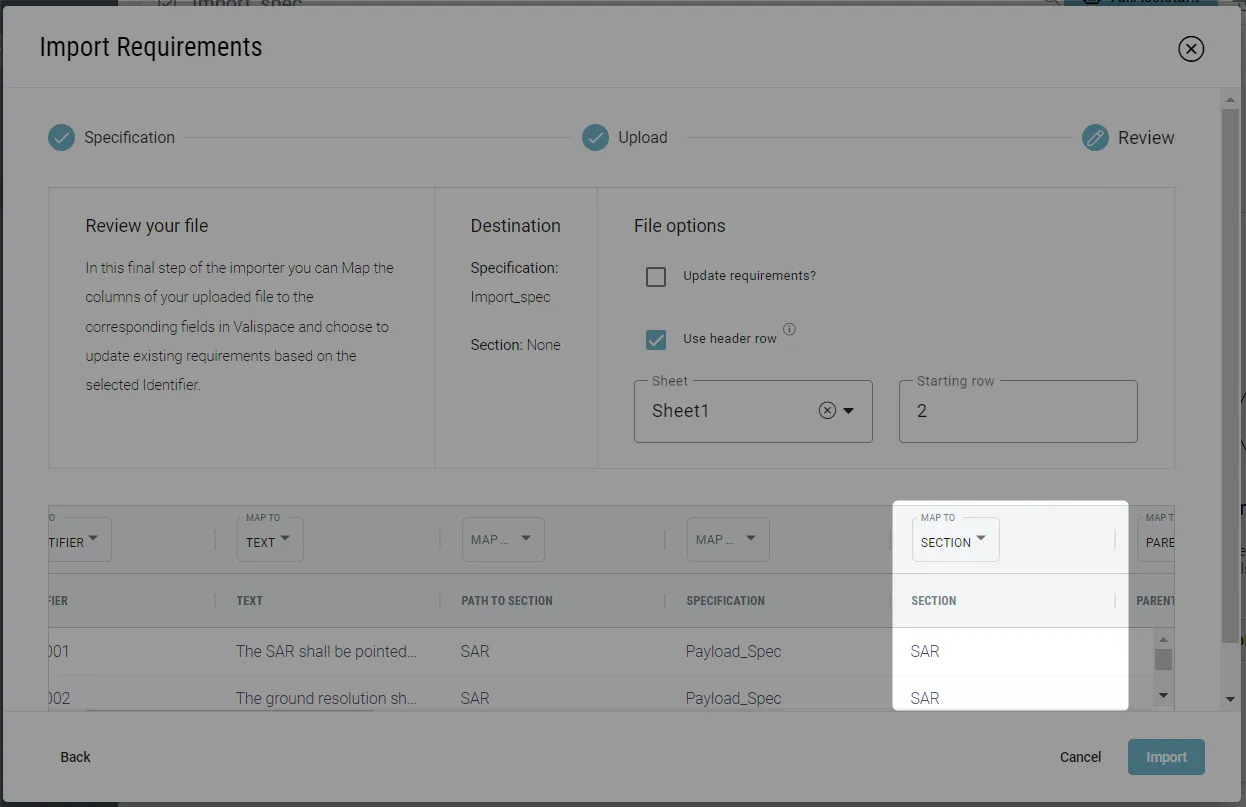Close the Import Requirements dialog
Screen dimensions: 1246x807
click(1190, 49)
